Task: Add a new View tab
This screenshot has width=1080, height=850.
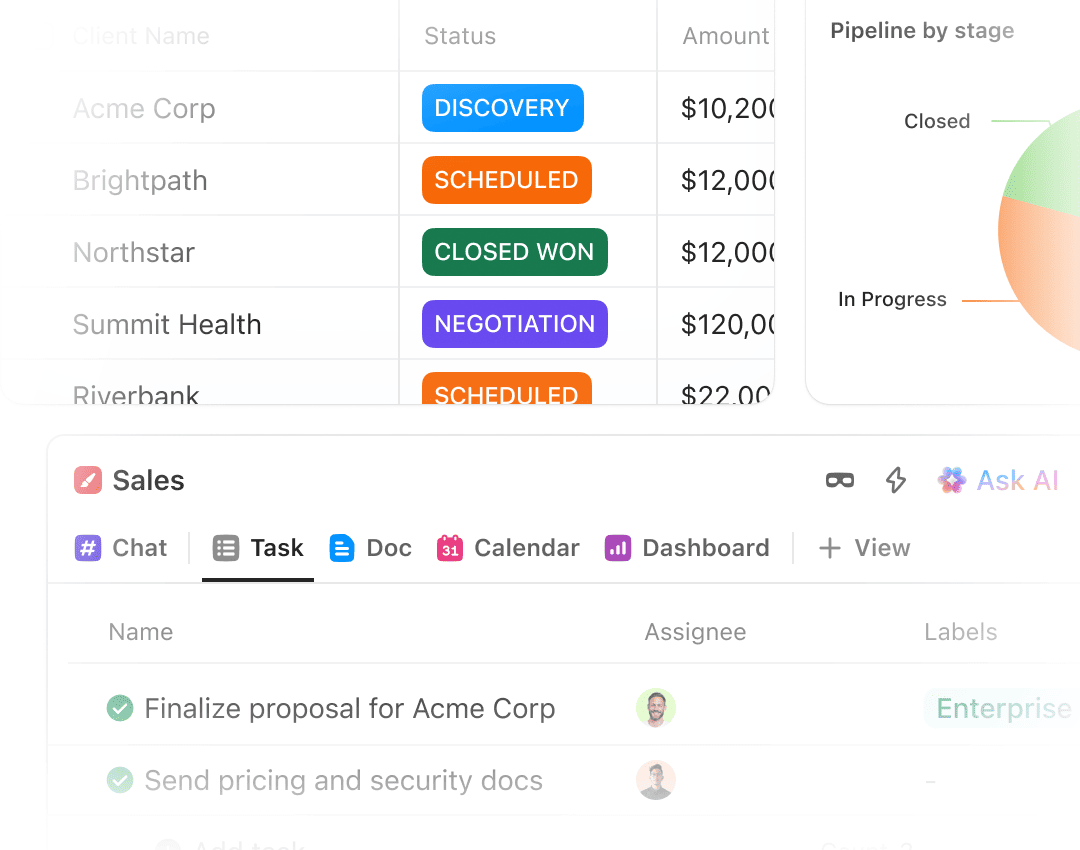Action: 864,548
